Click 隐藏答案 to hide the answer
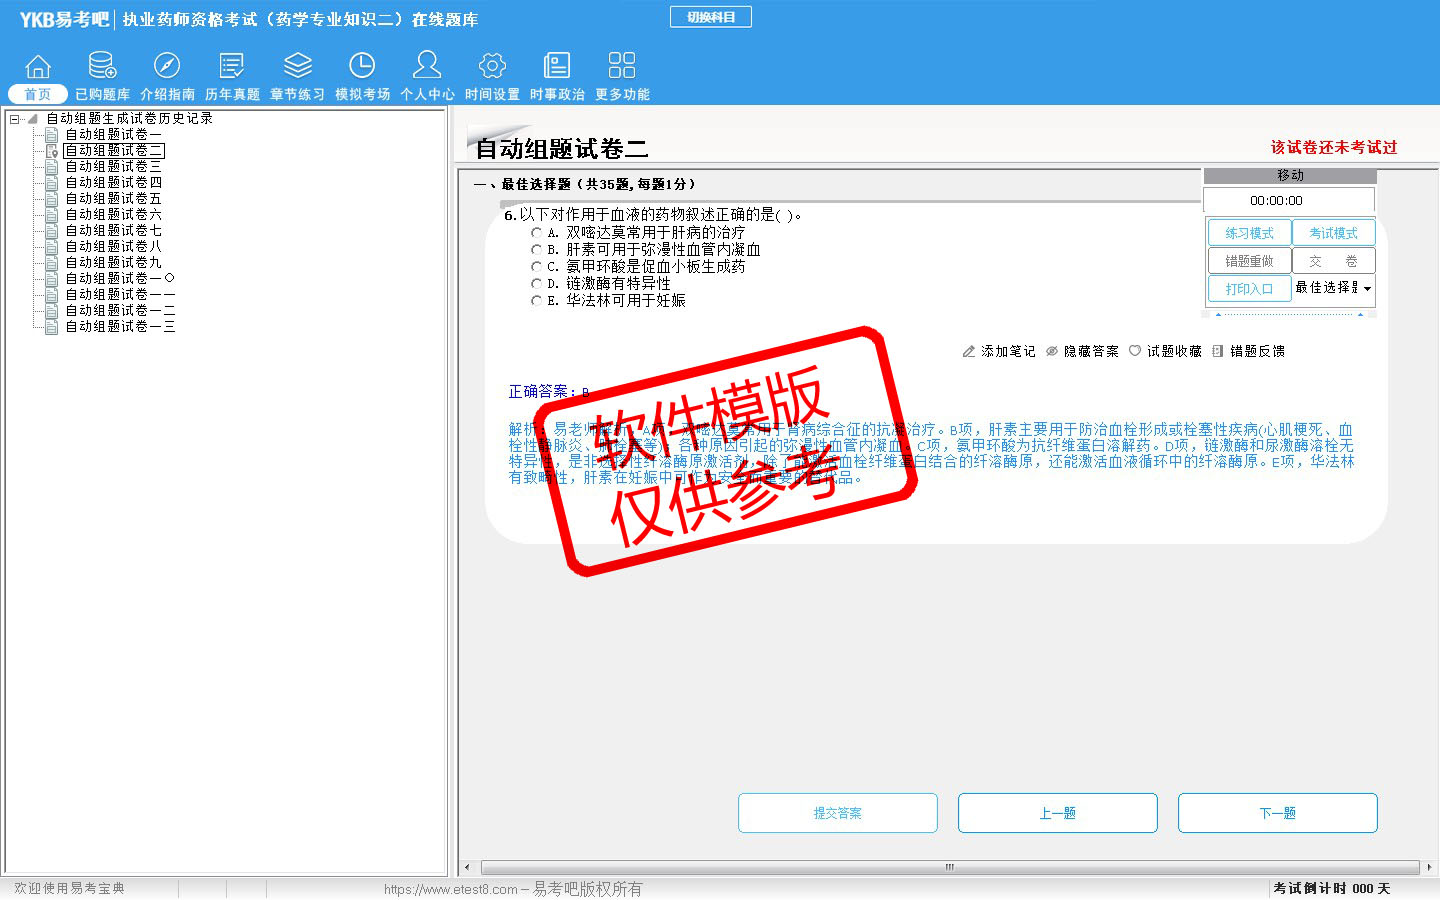Screen dimensions: 1440x900 pos(1082,352)
